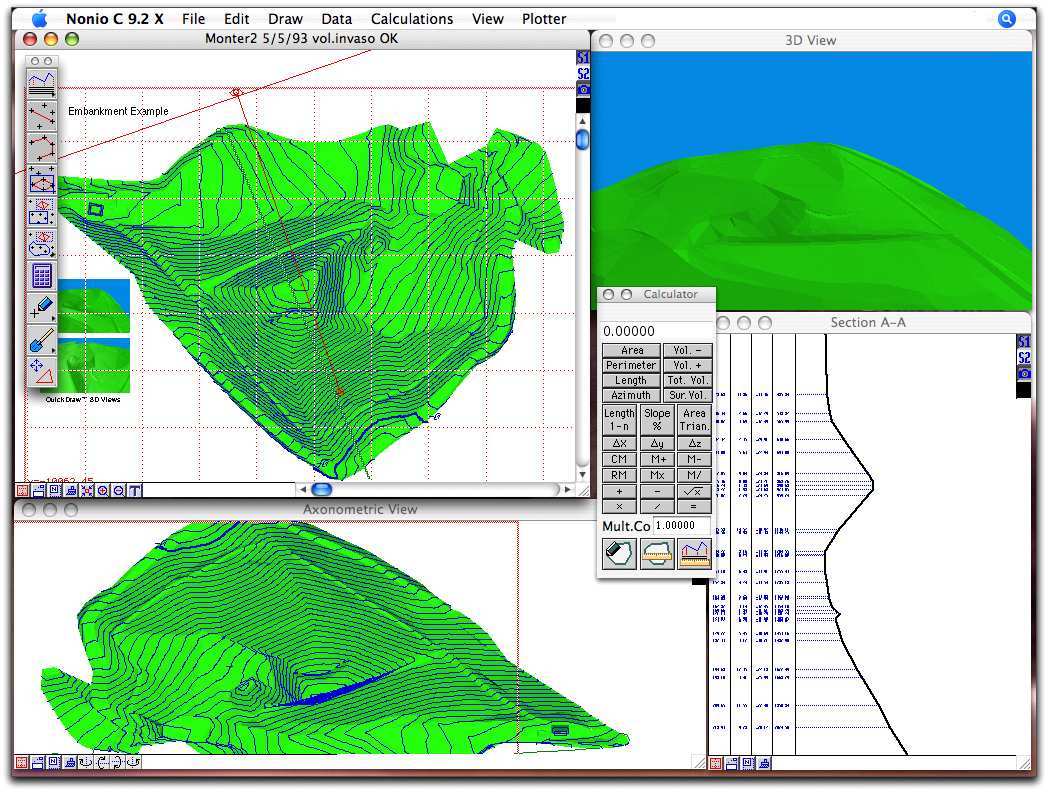Click the red grid icon in Axonometric View
This screenshot has width=1048, height=792.
[21, 763]
